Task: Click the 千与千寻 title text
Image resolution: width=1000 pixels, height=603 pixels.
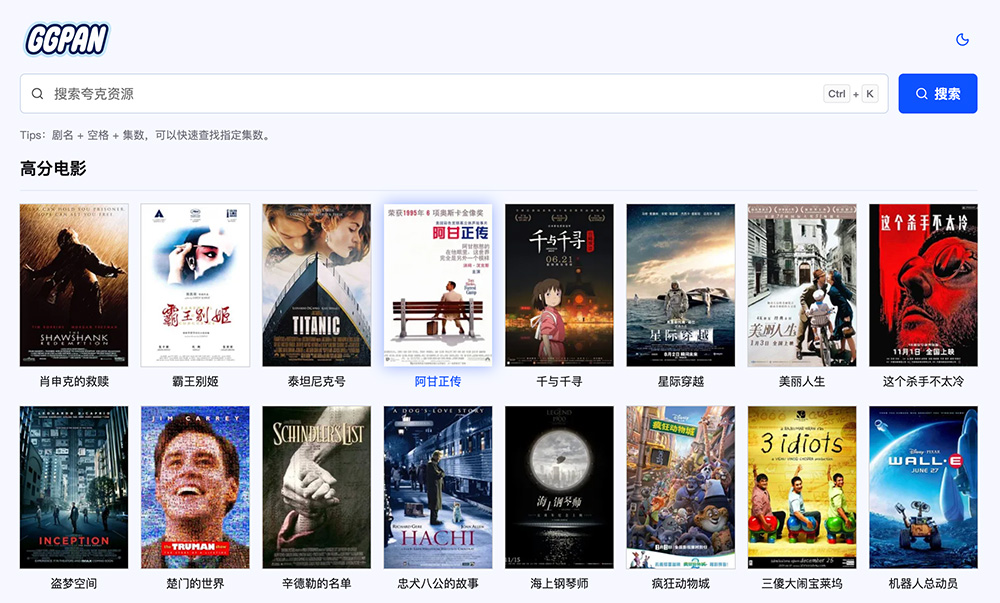Action: pyautogui.click(x=559, y=381)
